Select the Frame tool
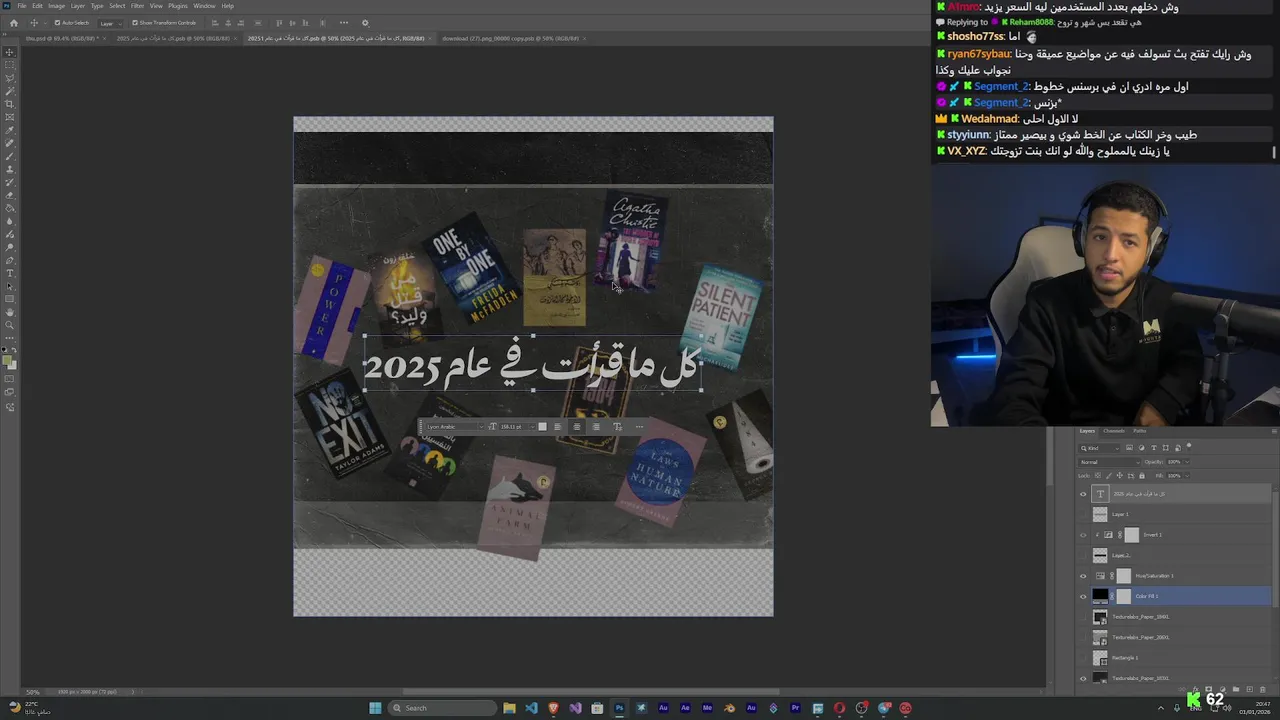Screen dimensions: 1280x720 click(9, 117)
